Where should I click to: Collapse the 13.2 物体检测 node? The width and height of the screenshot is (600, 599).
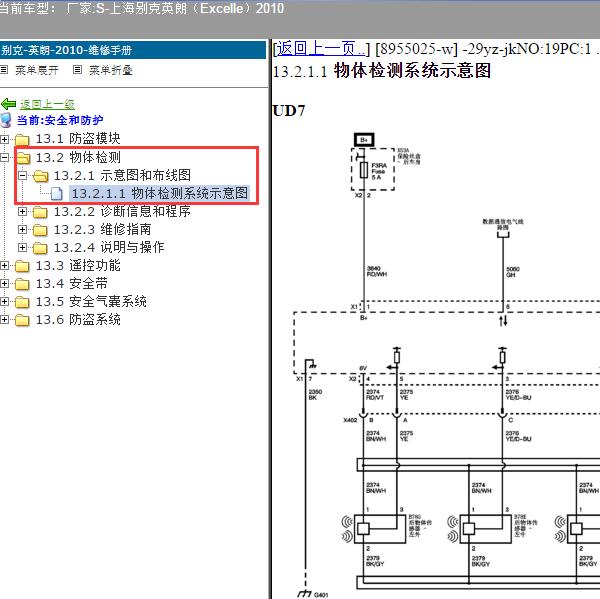pos(5,157)
